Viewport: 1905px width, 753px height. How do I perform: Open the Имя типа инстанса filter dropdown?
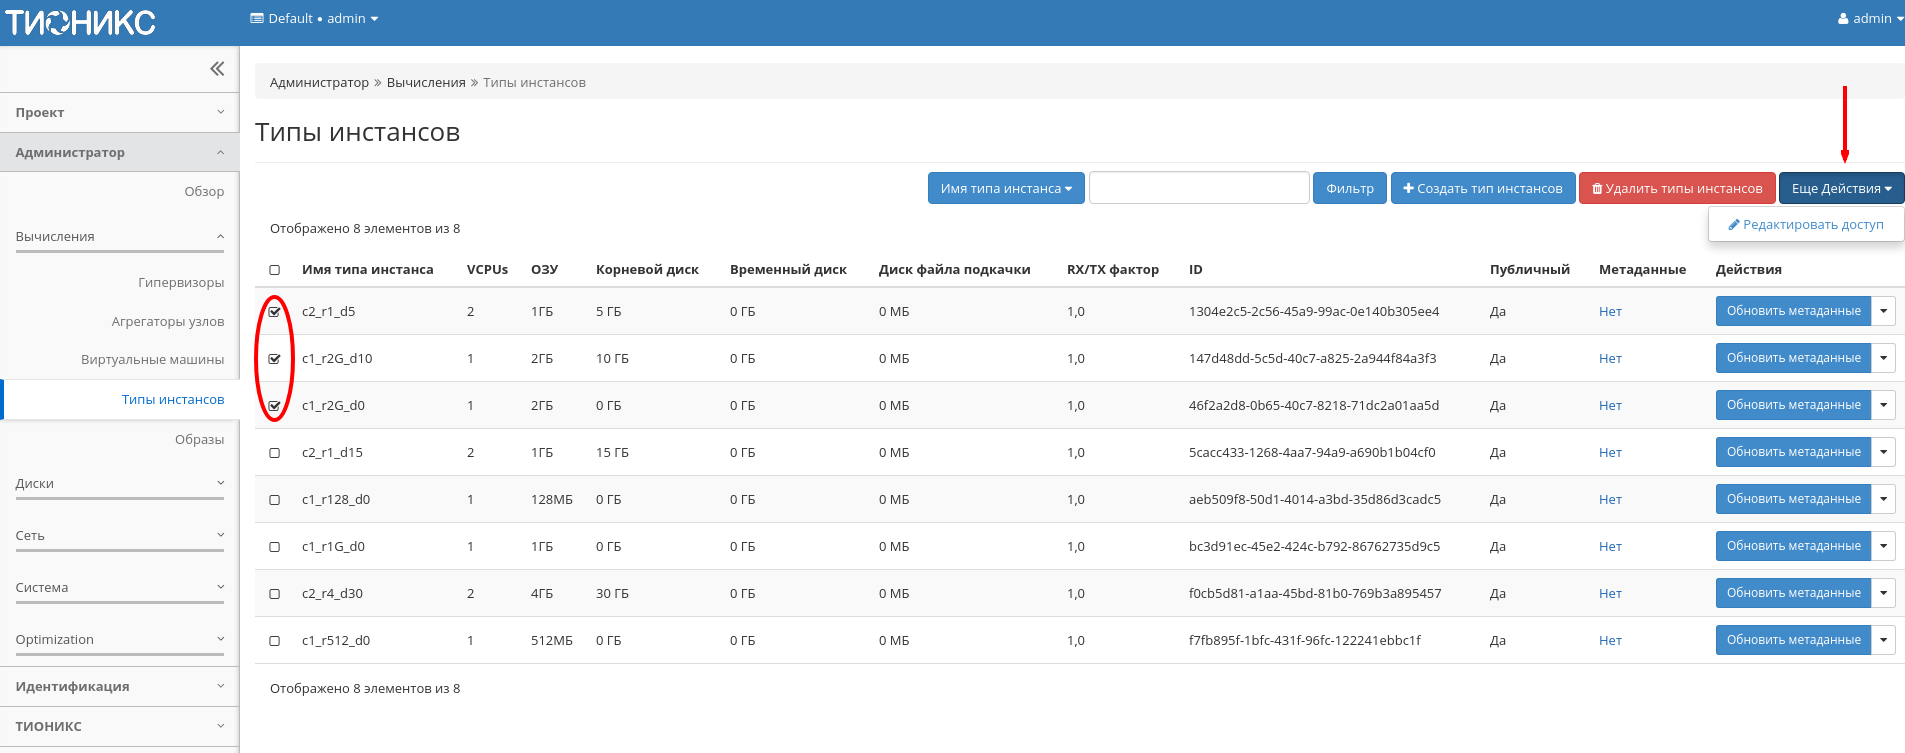point(1005,188)
